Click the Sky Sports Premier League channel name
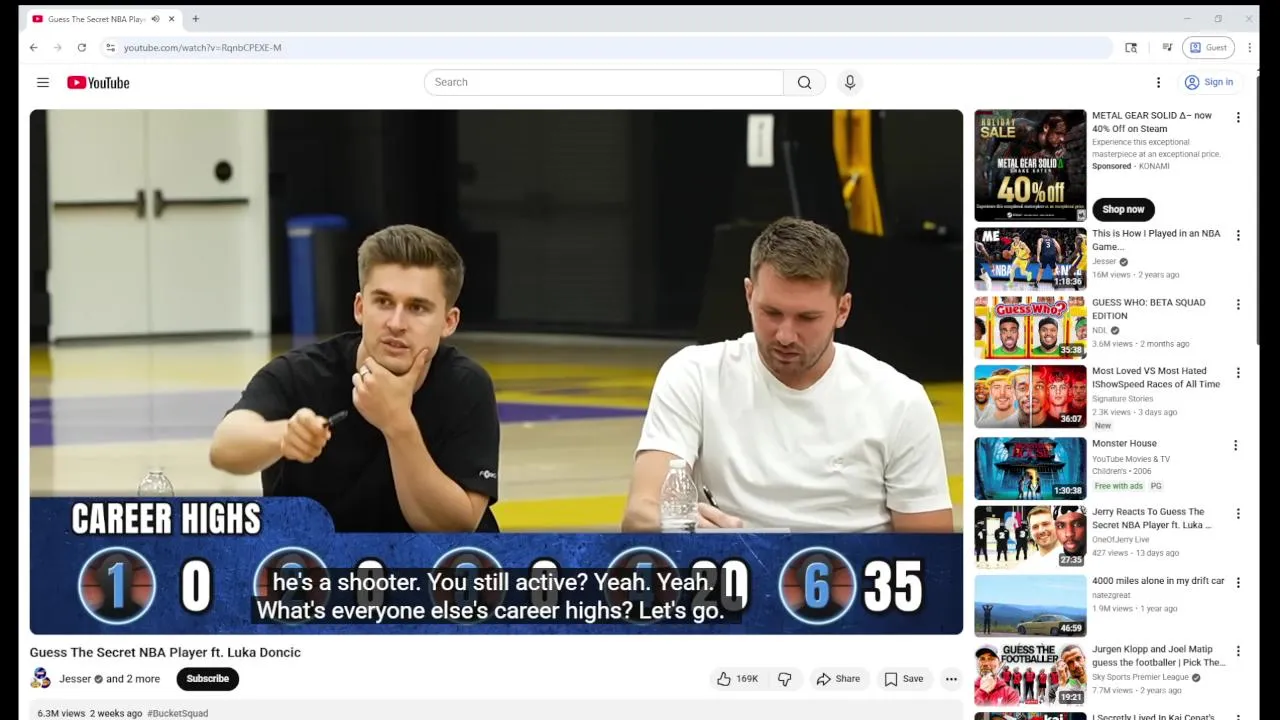 coord(1140,677)
